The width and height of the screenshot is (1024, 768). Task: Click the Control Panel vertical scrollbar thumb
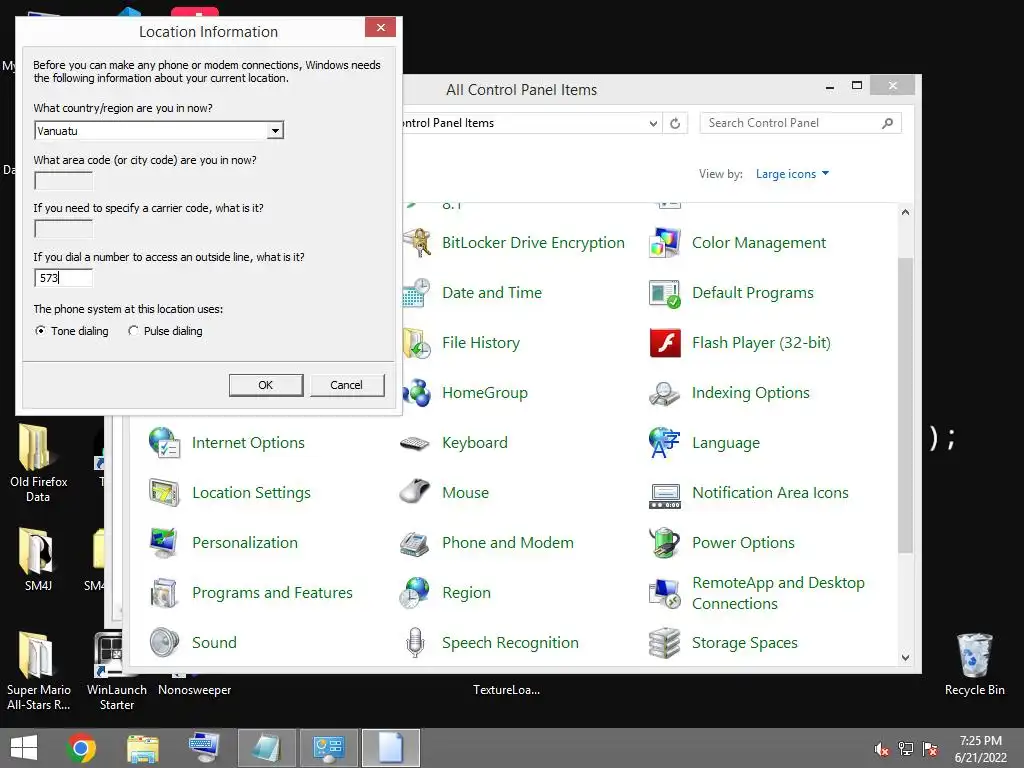[x=905, y=406]
